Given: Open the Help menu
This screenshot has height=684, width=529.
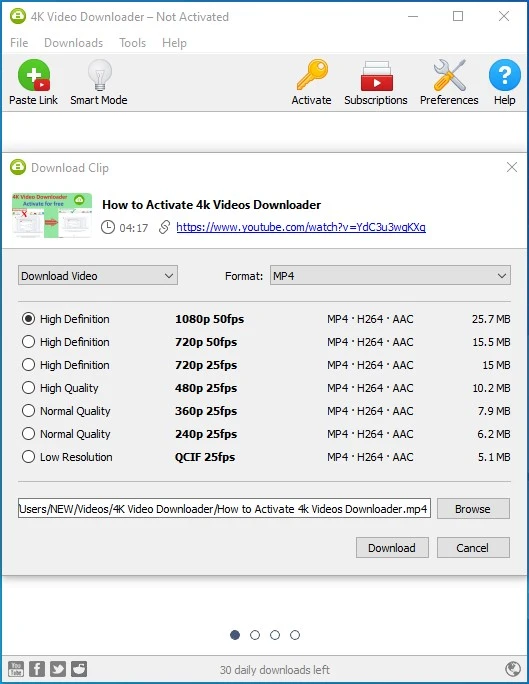Looking at the screenshot, I should [174, 43].
